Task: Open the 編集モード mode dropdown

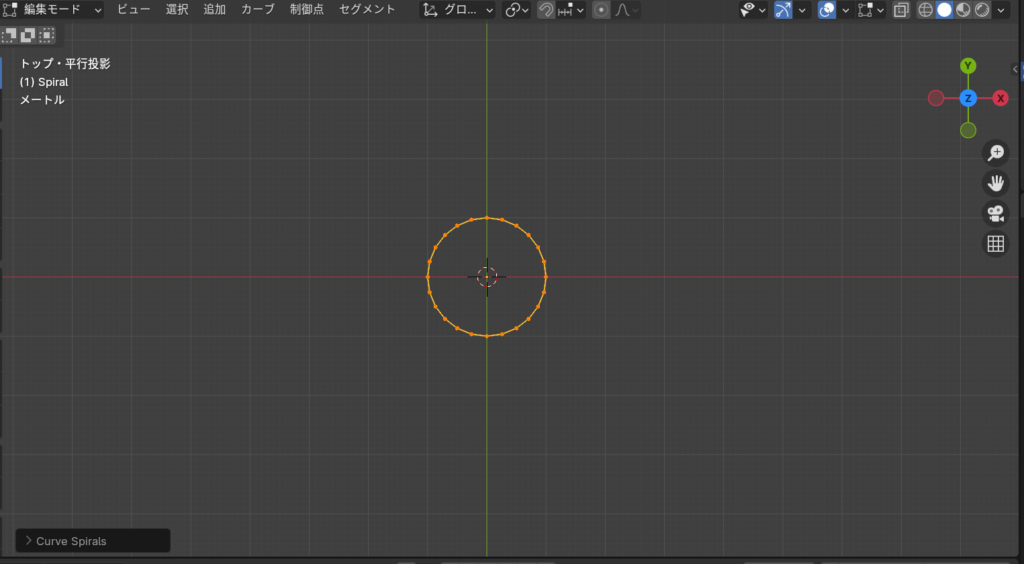Action: [54, 10]
